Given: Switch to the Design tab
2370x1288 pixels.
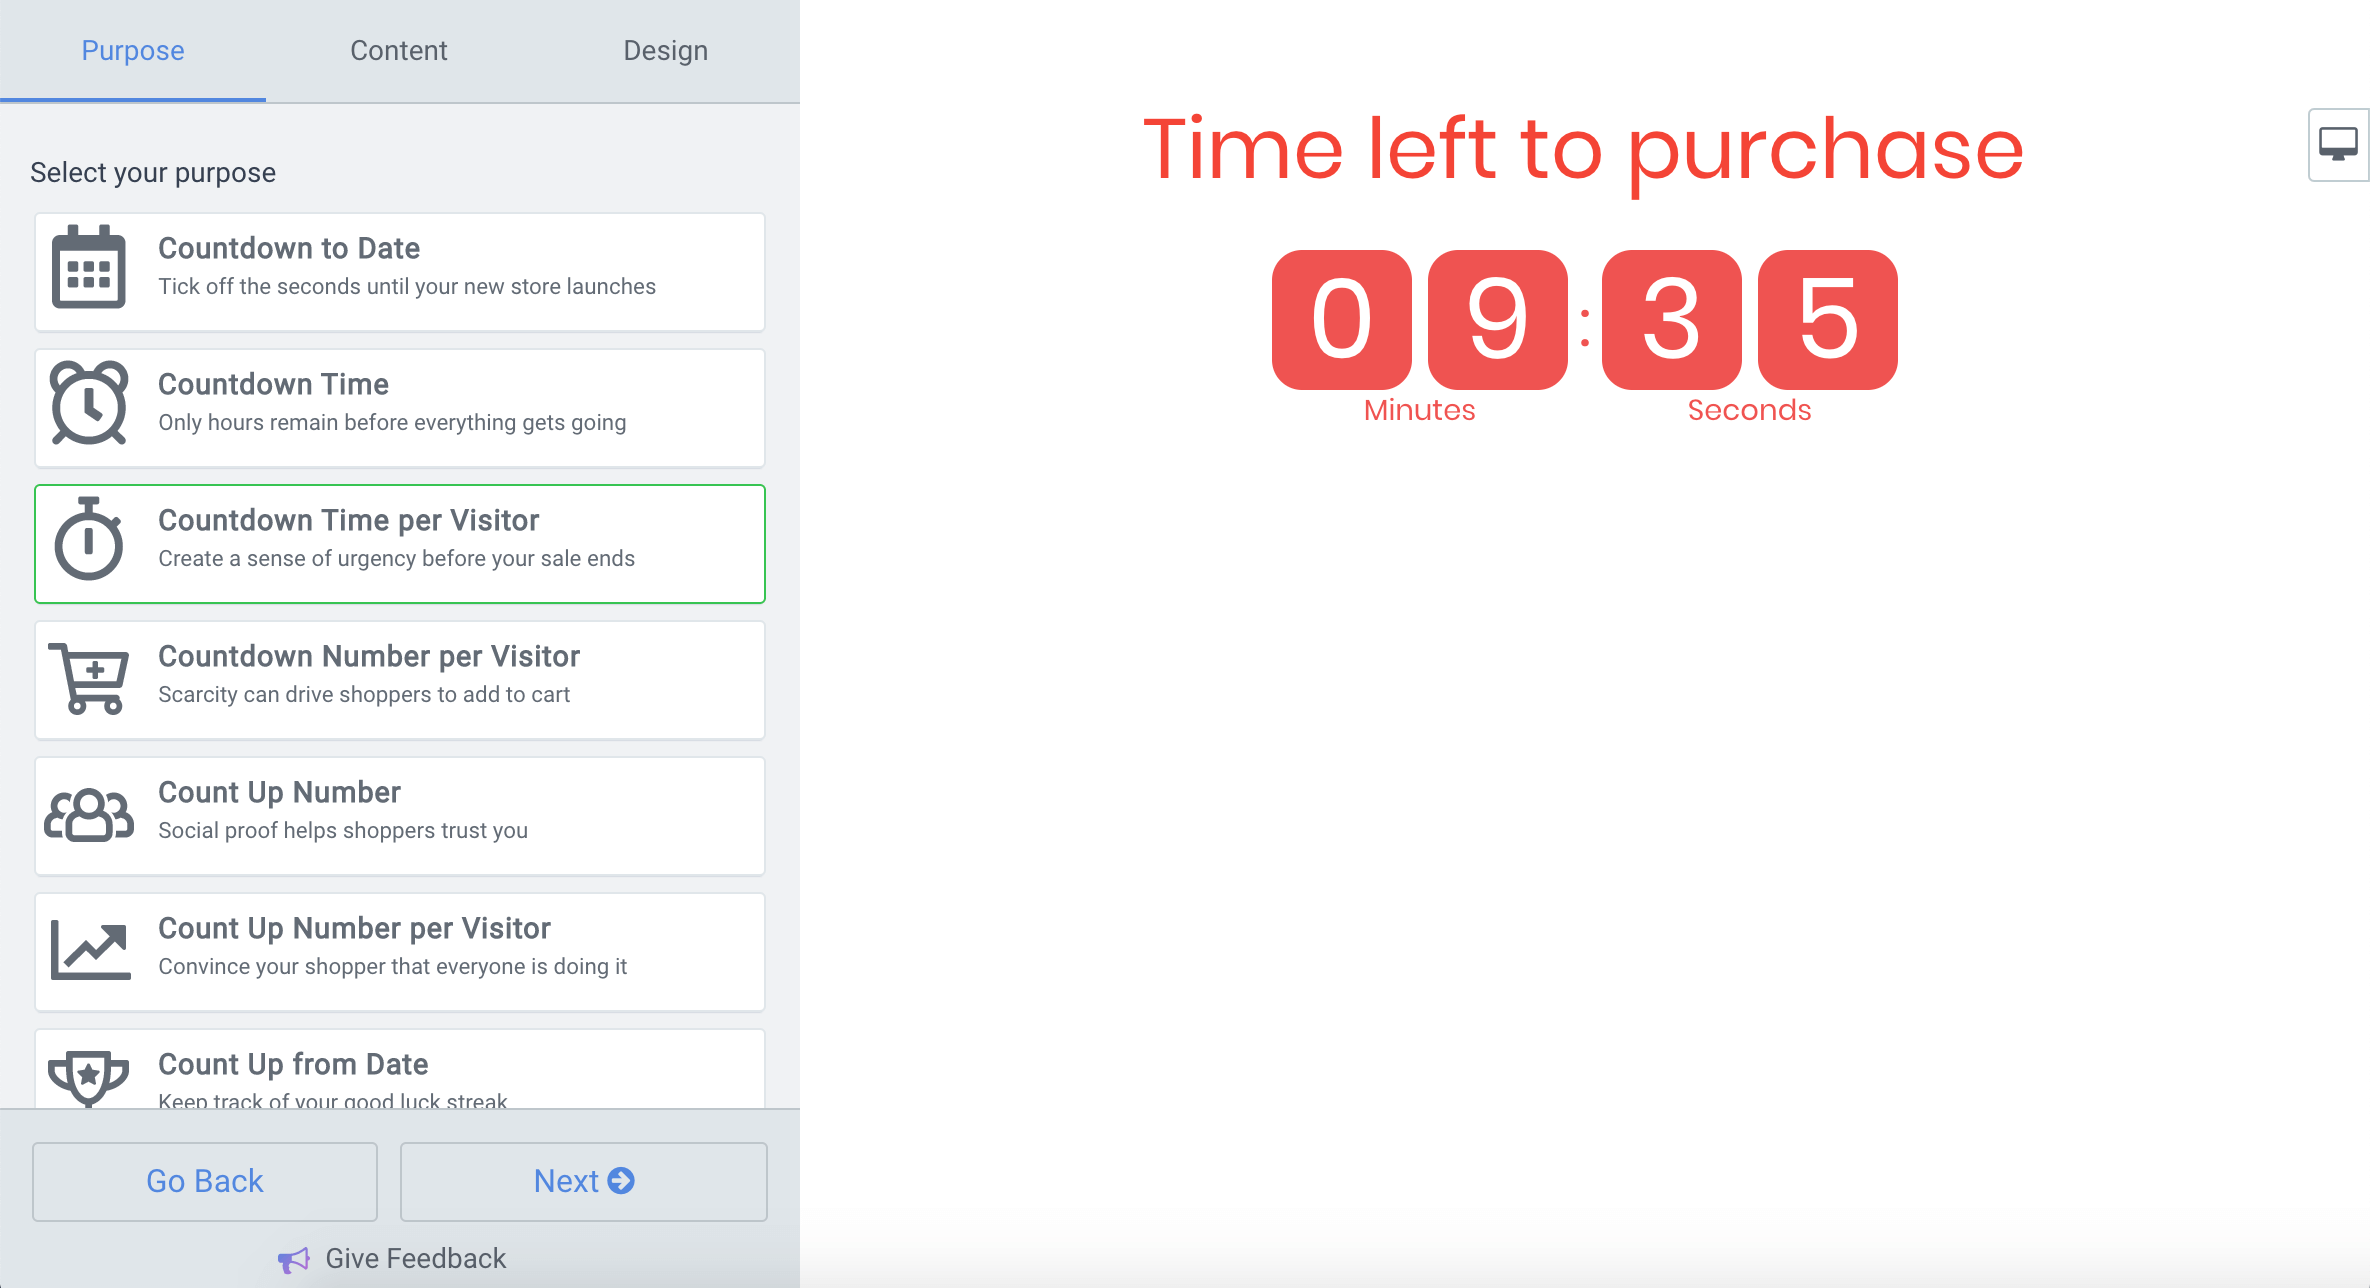Looking at the screenshot, I should click(665, 50).
